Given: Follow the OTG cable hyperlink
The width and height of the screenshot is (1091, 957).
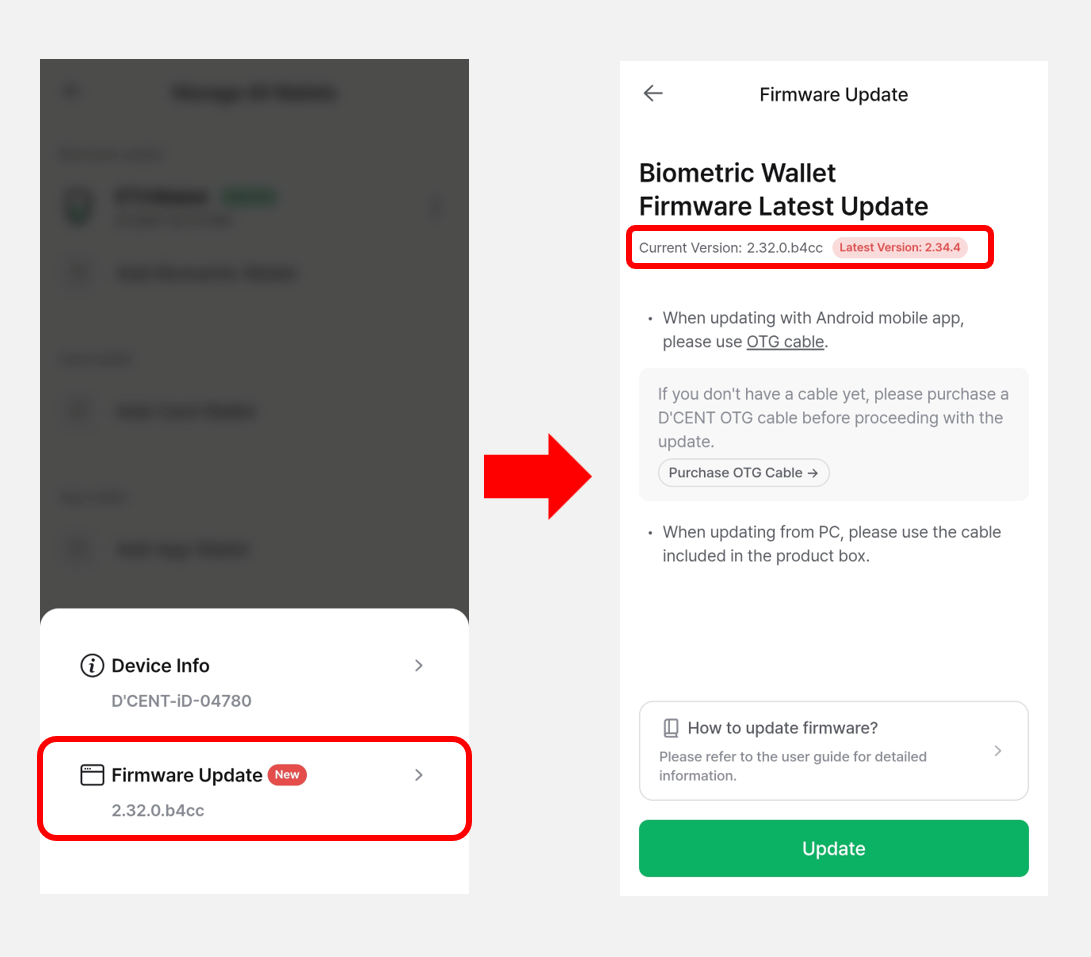Looking at the screenshot, I should [x=785, y=342].
